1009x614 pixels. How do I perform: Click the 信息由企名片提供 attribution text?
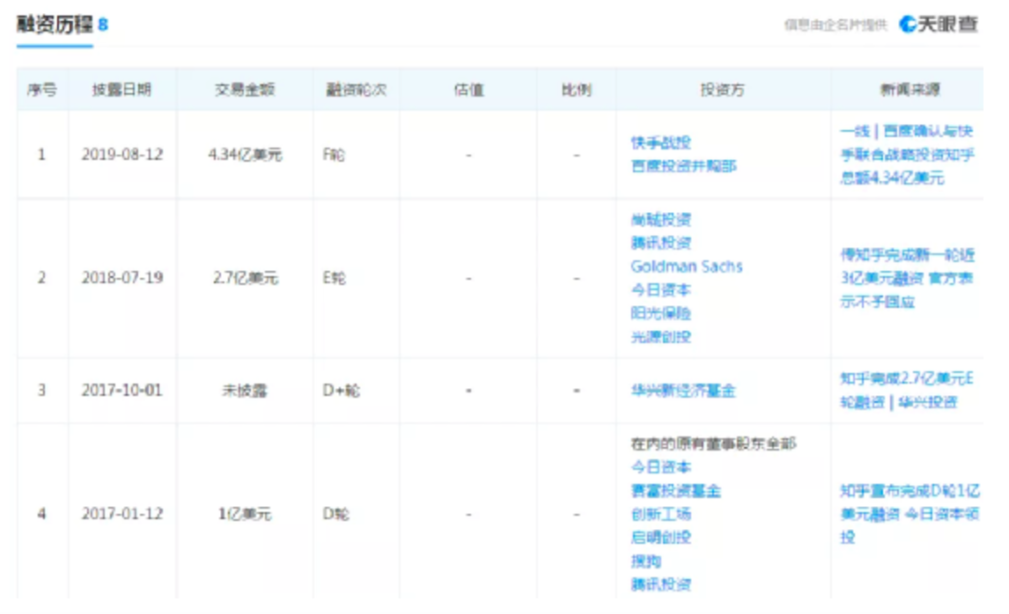coord(835,25)
